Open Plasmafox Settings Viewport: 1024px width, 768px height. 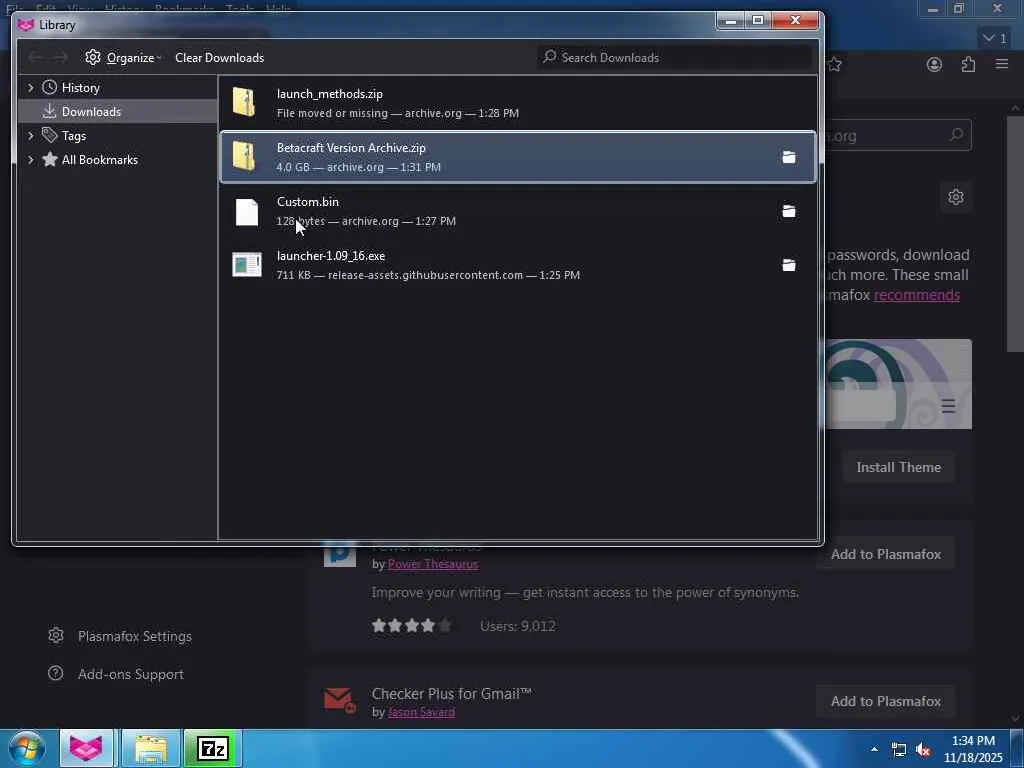tap(120, 635)
